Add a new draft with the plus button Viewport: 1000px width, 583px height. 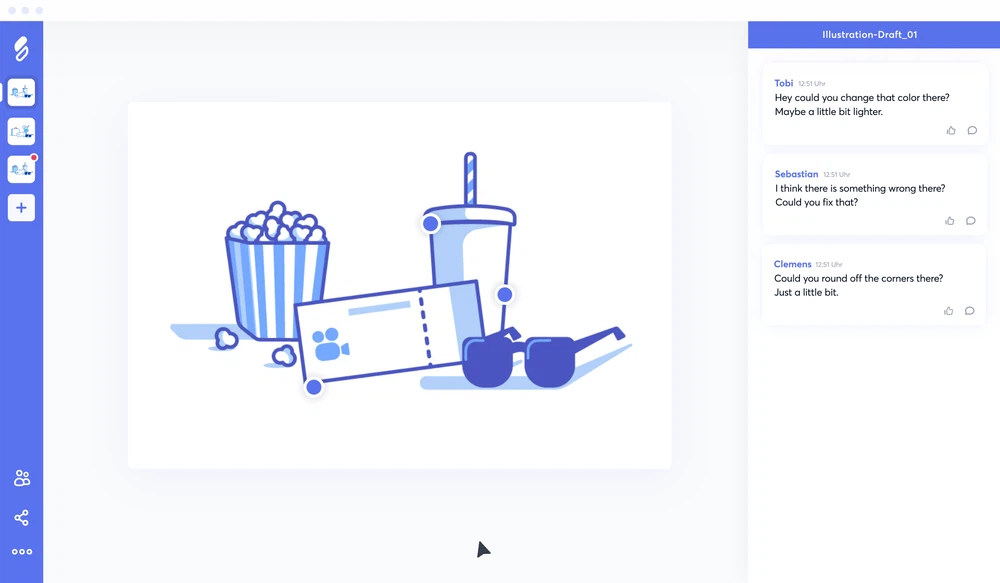(x=21, y=208)
